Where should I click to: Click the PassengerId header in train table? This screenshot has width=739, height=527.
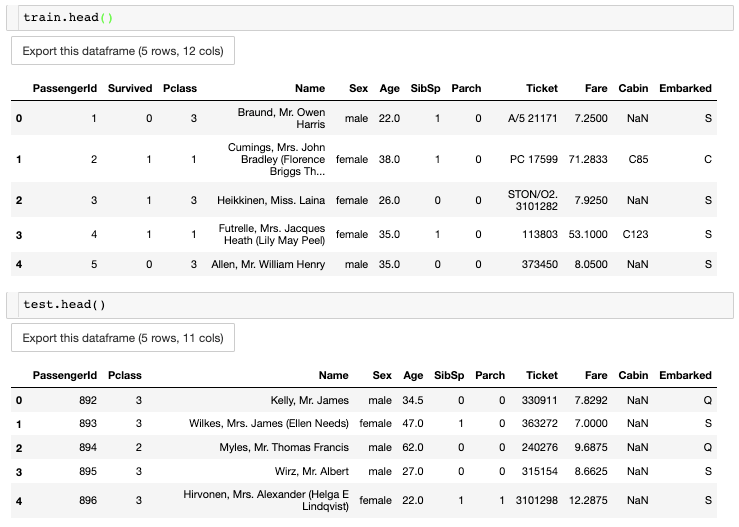pos(65,89)
